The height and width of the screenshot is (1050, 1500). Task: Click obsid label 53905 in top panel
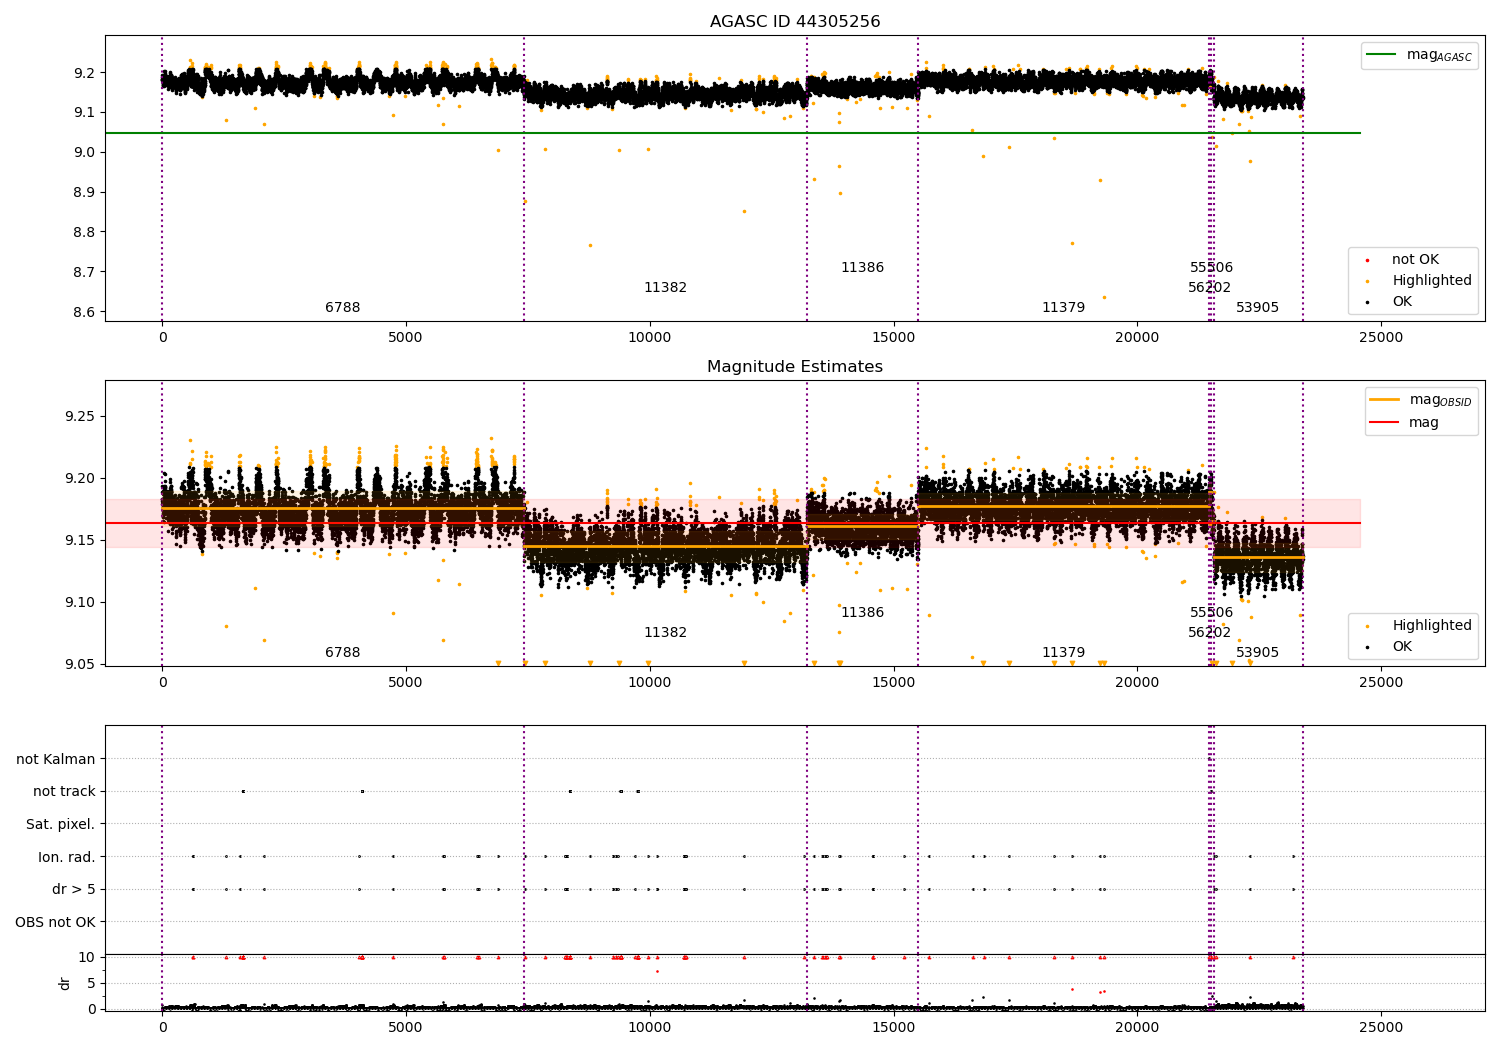(x=1257, y=308)
